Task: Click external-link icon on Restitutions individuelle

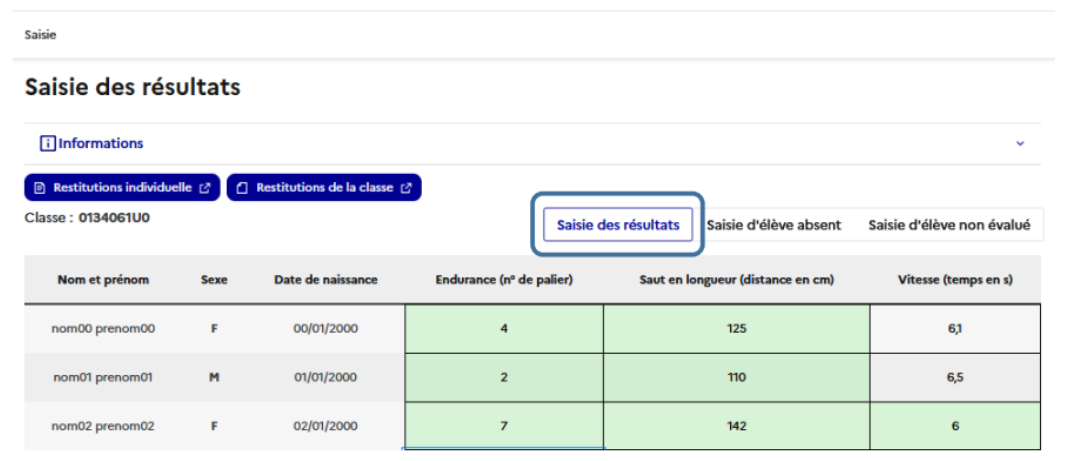Action: pos(204,188)
